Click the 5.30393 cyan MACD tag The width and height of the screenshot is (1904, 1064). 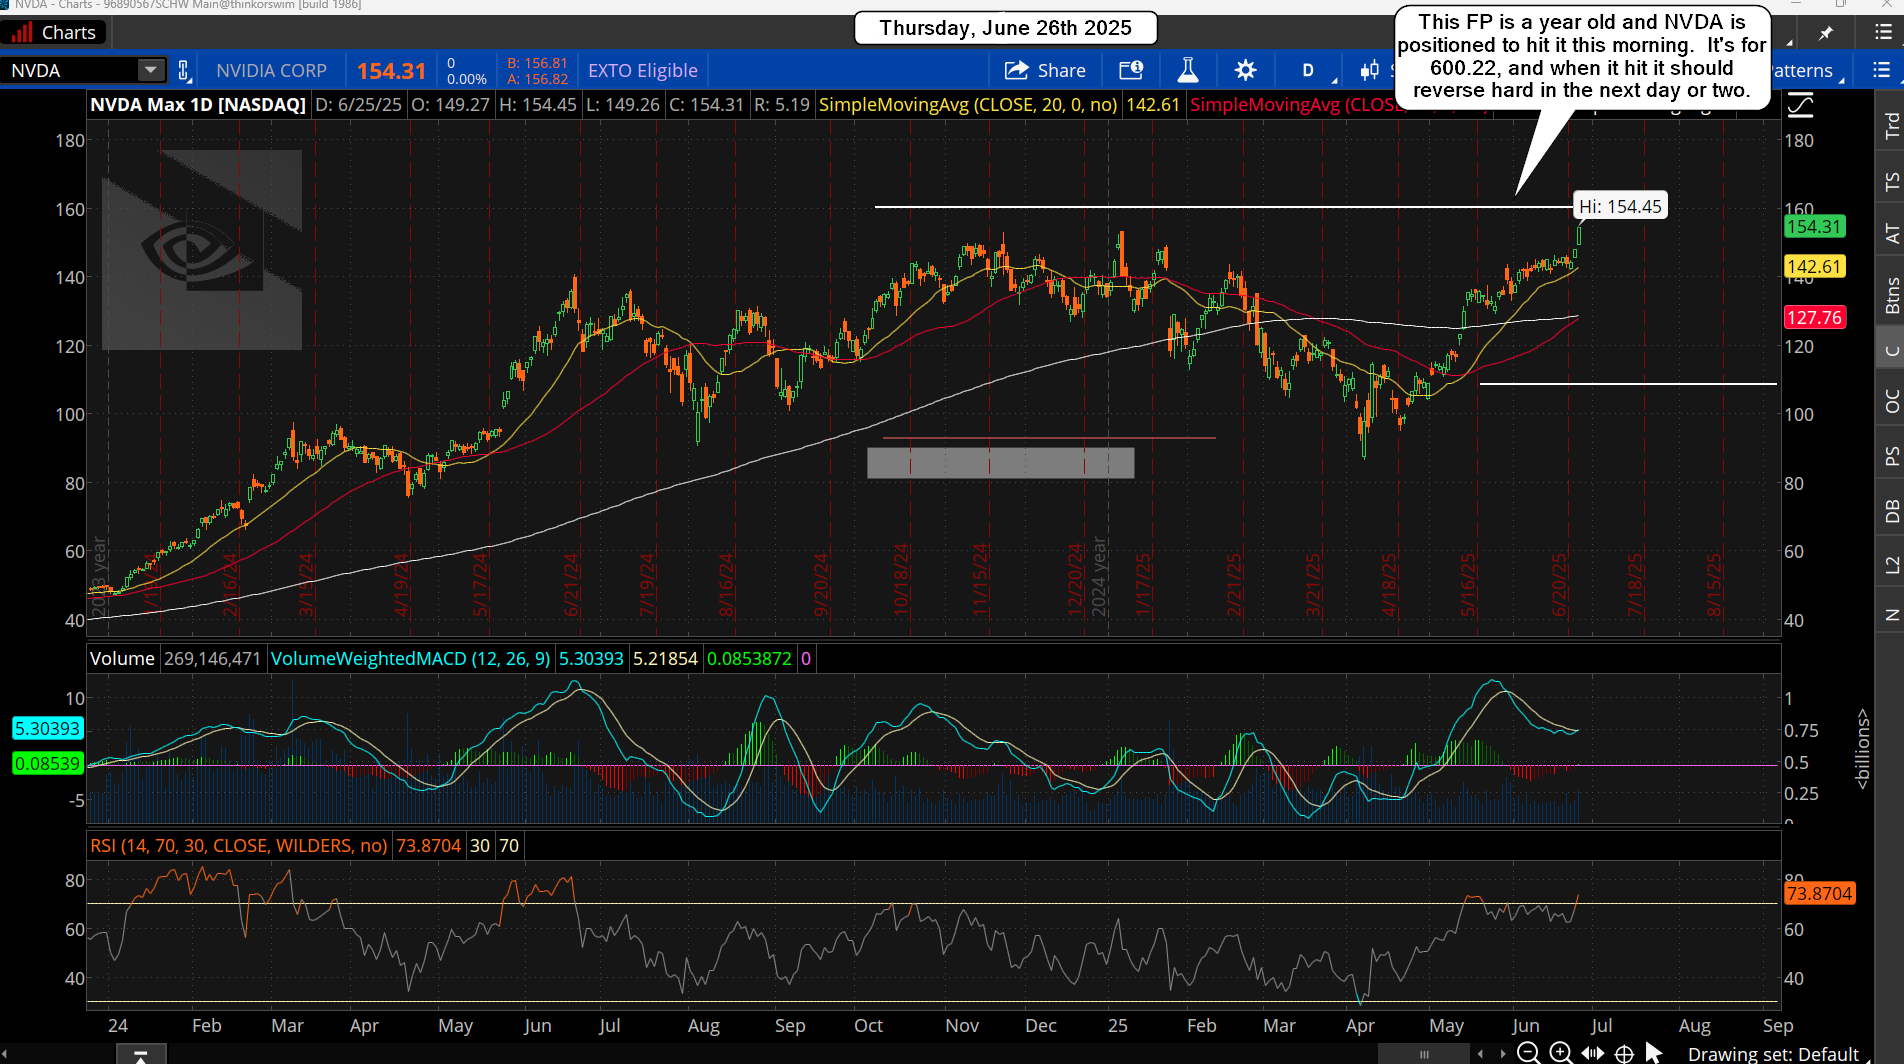[x=47, y=728]
